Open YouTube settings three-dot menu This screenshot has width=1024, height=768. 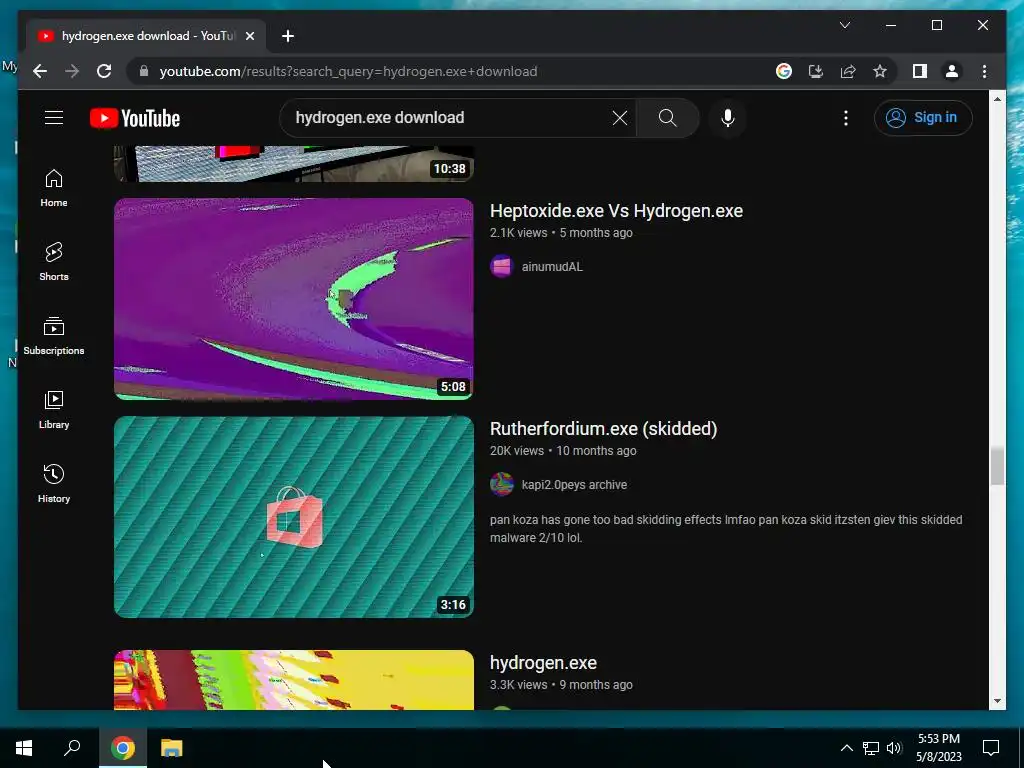pos(846,118)
